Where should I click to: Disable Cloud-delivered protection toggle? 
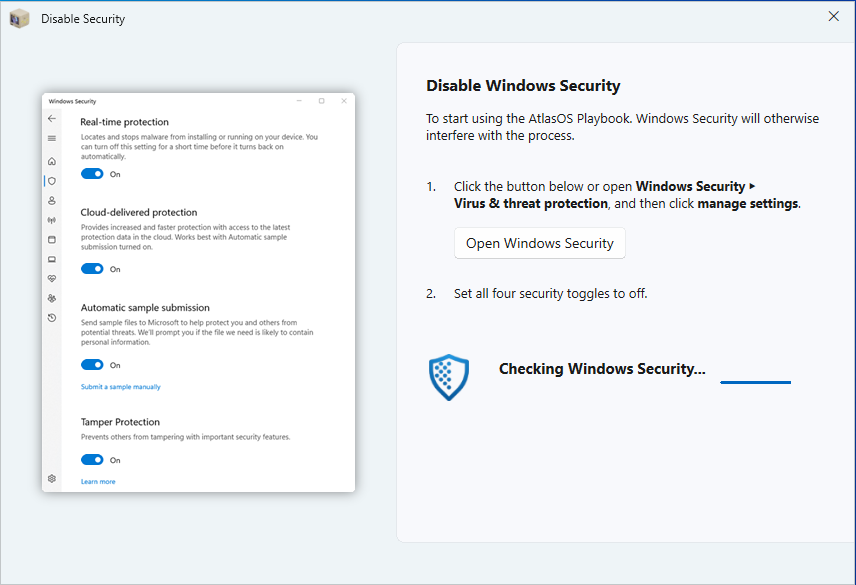pyautogui.click(x=92, y=269)
